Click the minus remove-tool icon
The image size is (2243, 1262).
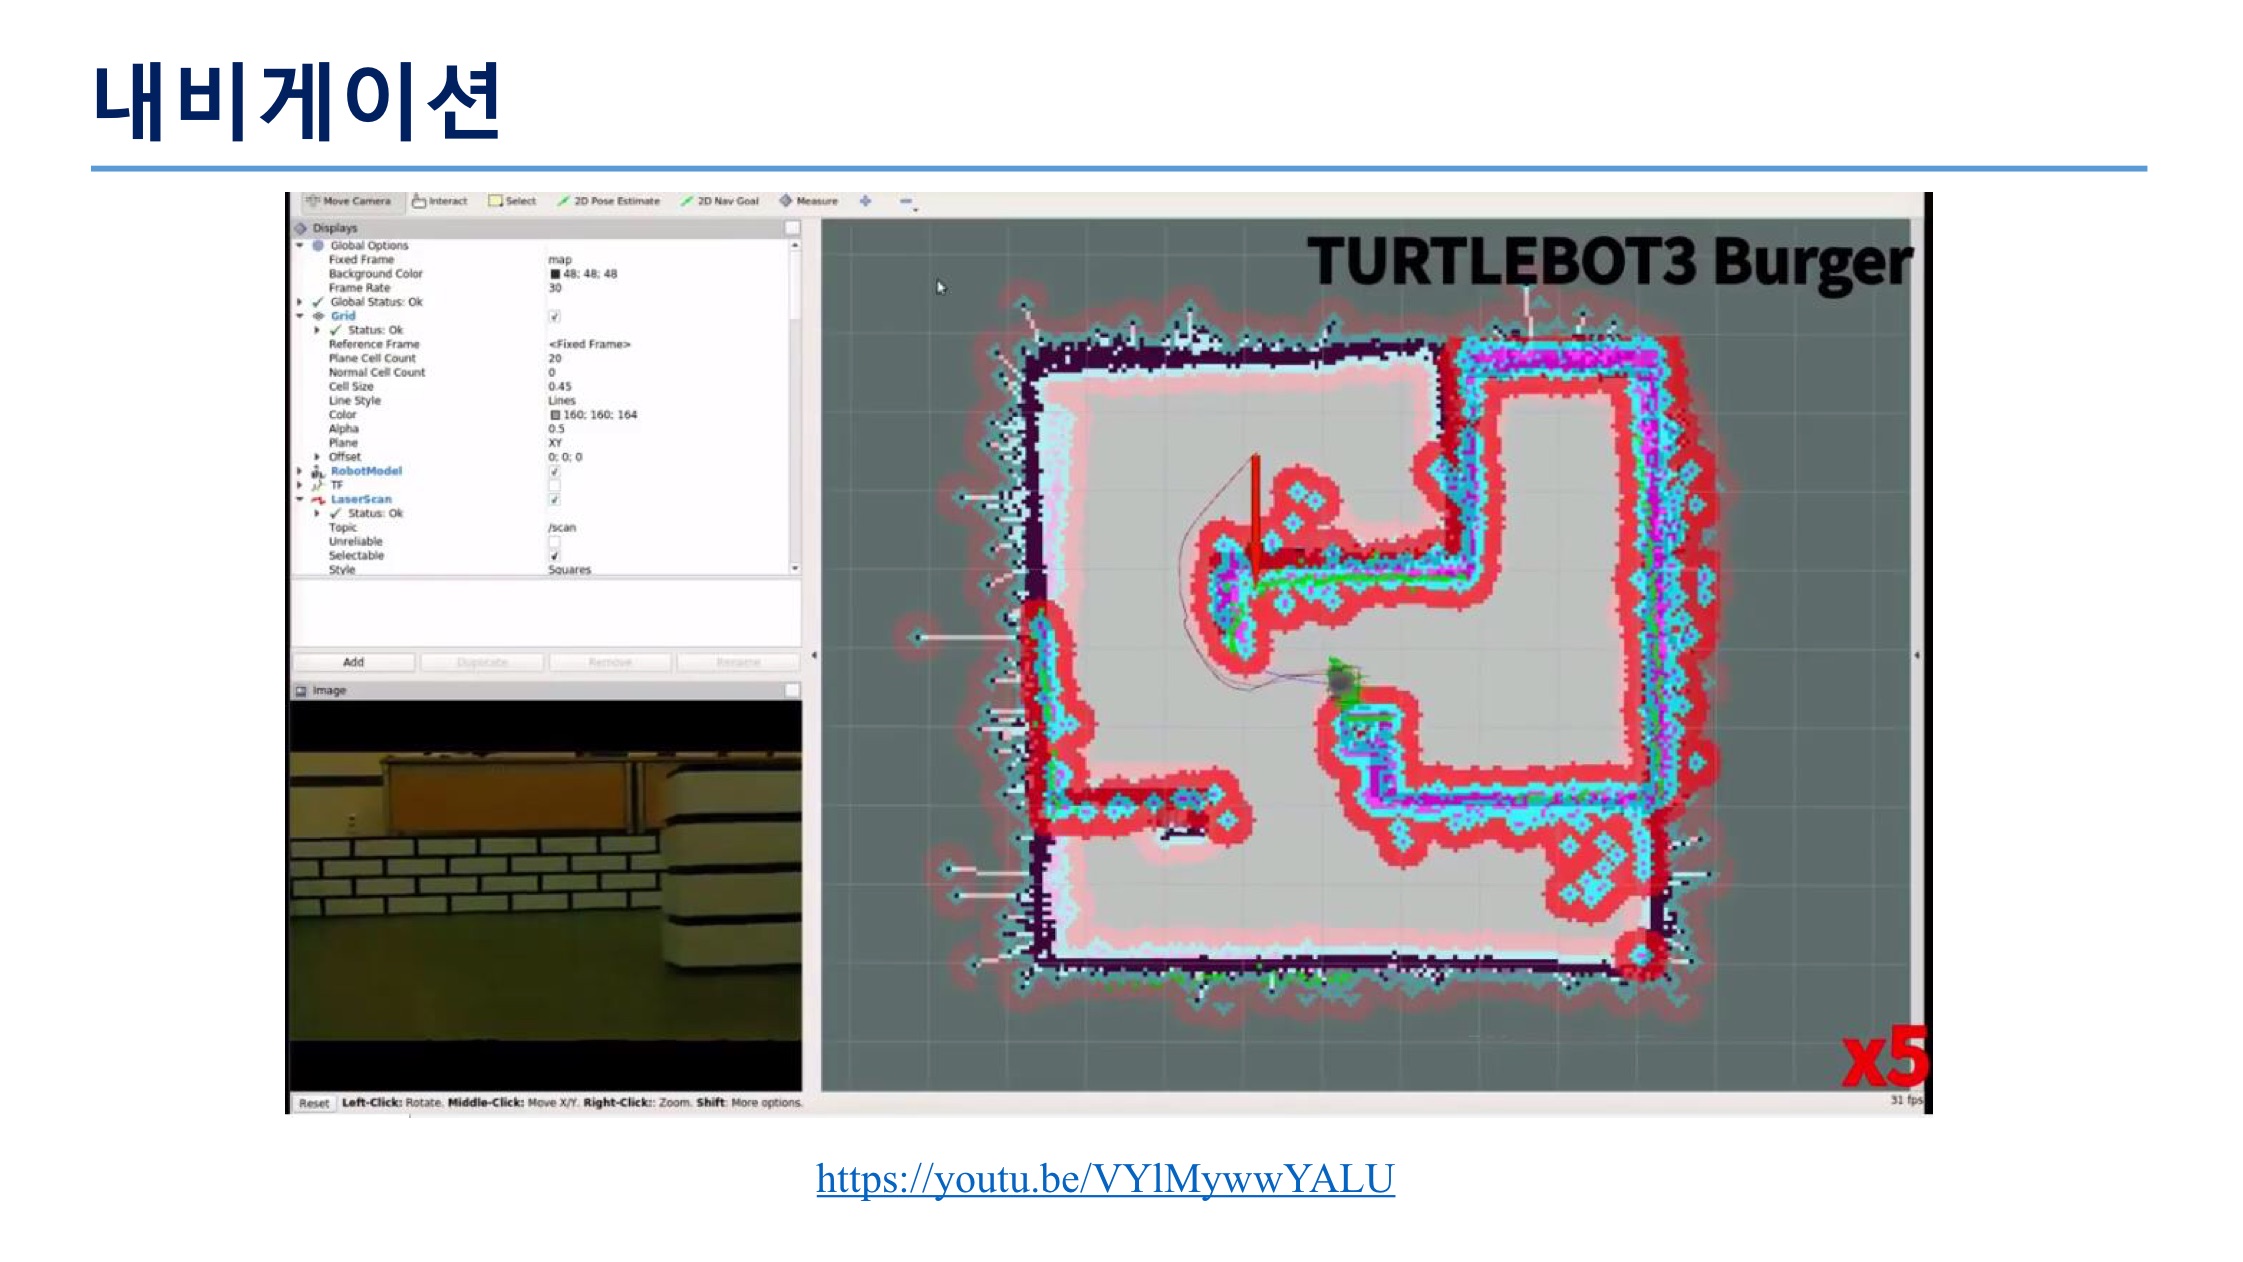click(905, 201)
